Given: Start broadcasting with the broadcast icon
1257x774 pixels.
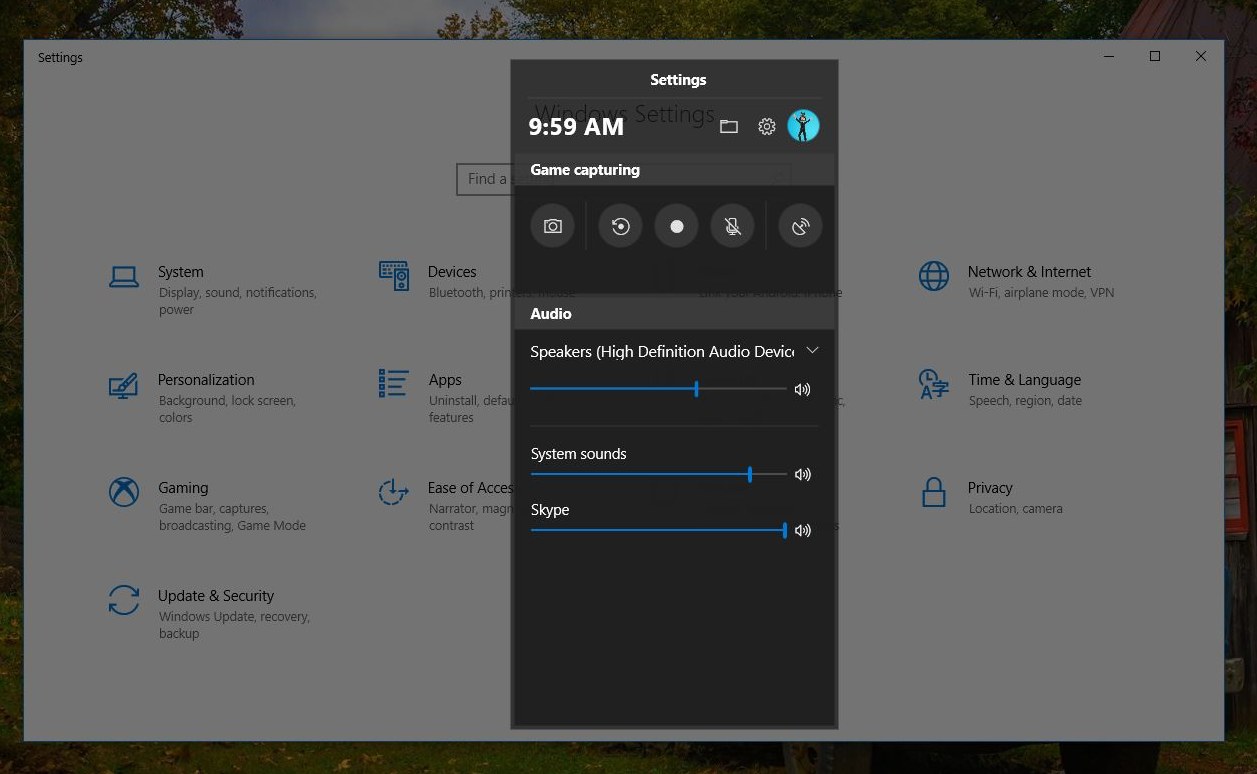Looking at the screenshot, I should pyautogui.click(x=800, y=226).
